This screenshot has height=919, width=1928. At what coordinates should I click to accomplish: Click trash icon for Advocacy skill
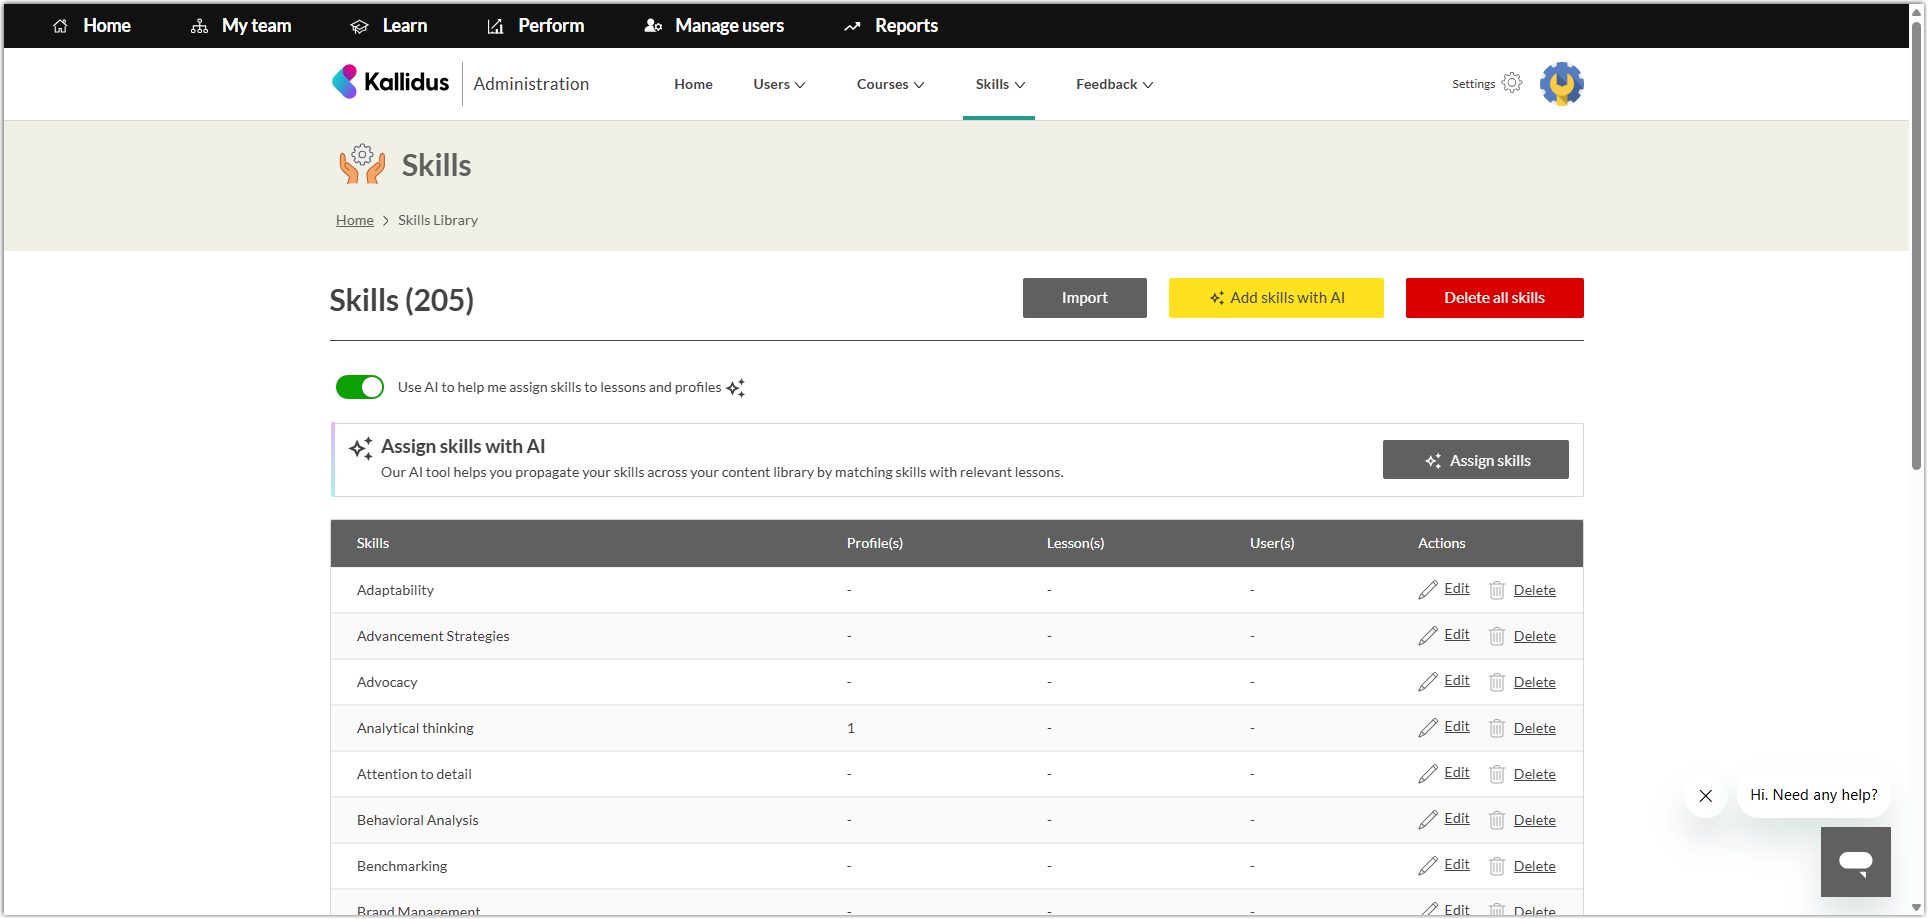[1496, 682]
